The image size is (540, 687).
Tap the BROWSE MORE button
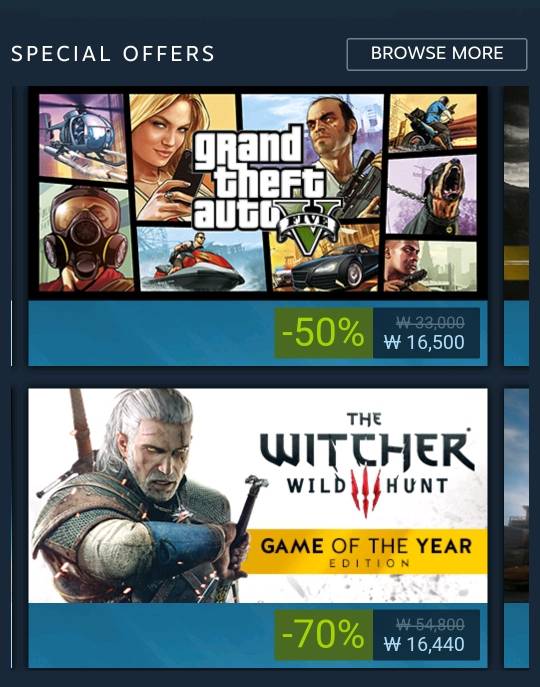coord(437,54)
